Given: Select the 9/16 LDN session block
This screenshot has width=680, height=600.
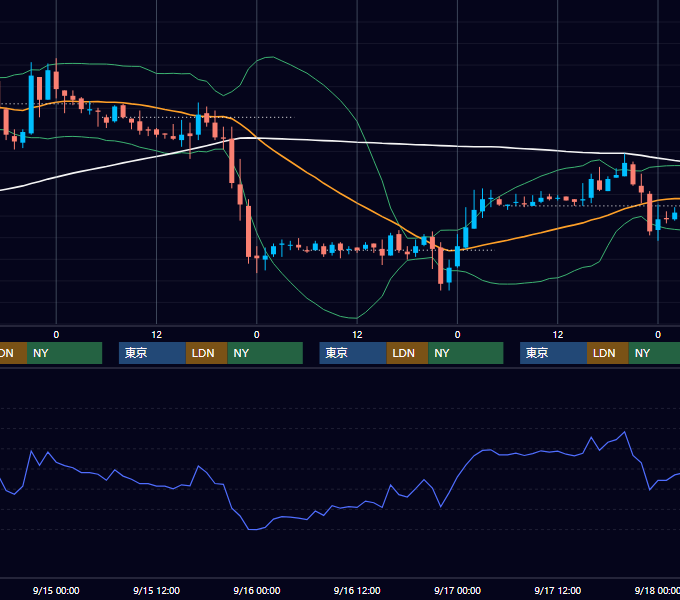Looking at the screenshot, I should tap(407, 353).
